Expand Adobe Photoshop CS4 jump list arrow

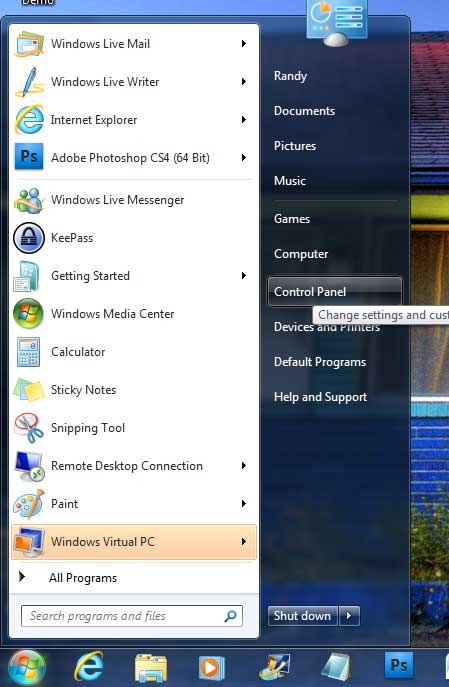coord(244,157)
